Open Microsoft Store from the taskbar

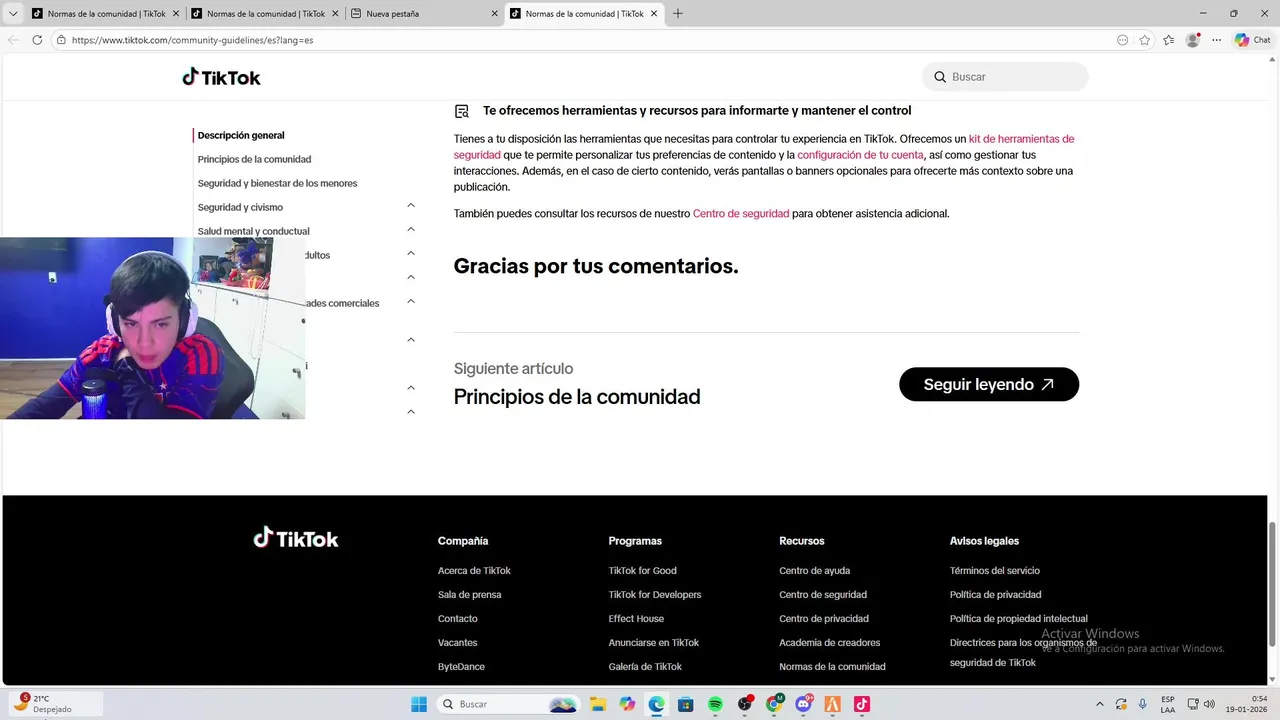point(685,704)
